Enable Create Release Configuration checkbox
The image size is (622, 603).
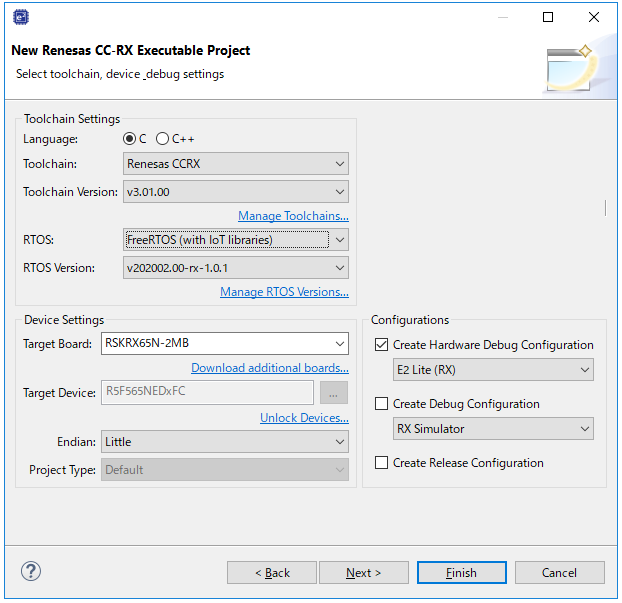click(x=381, y=463)
